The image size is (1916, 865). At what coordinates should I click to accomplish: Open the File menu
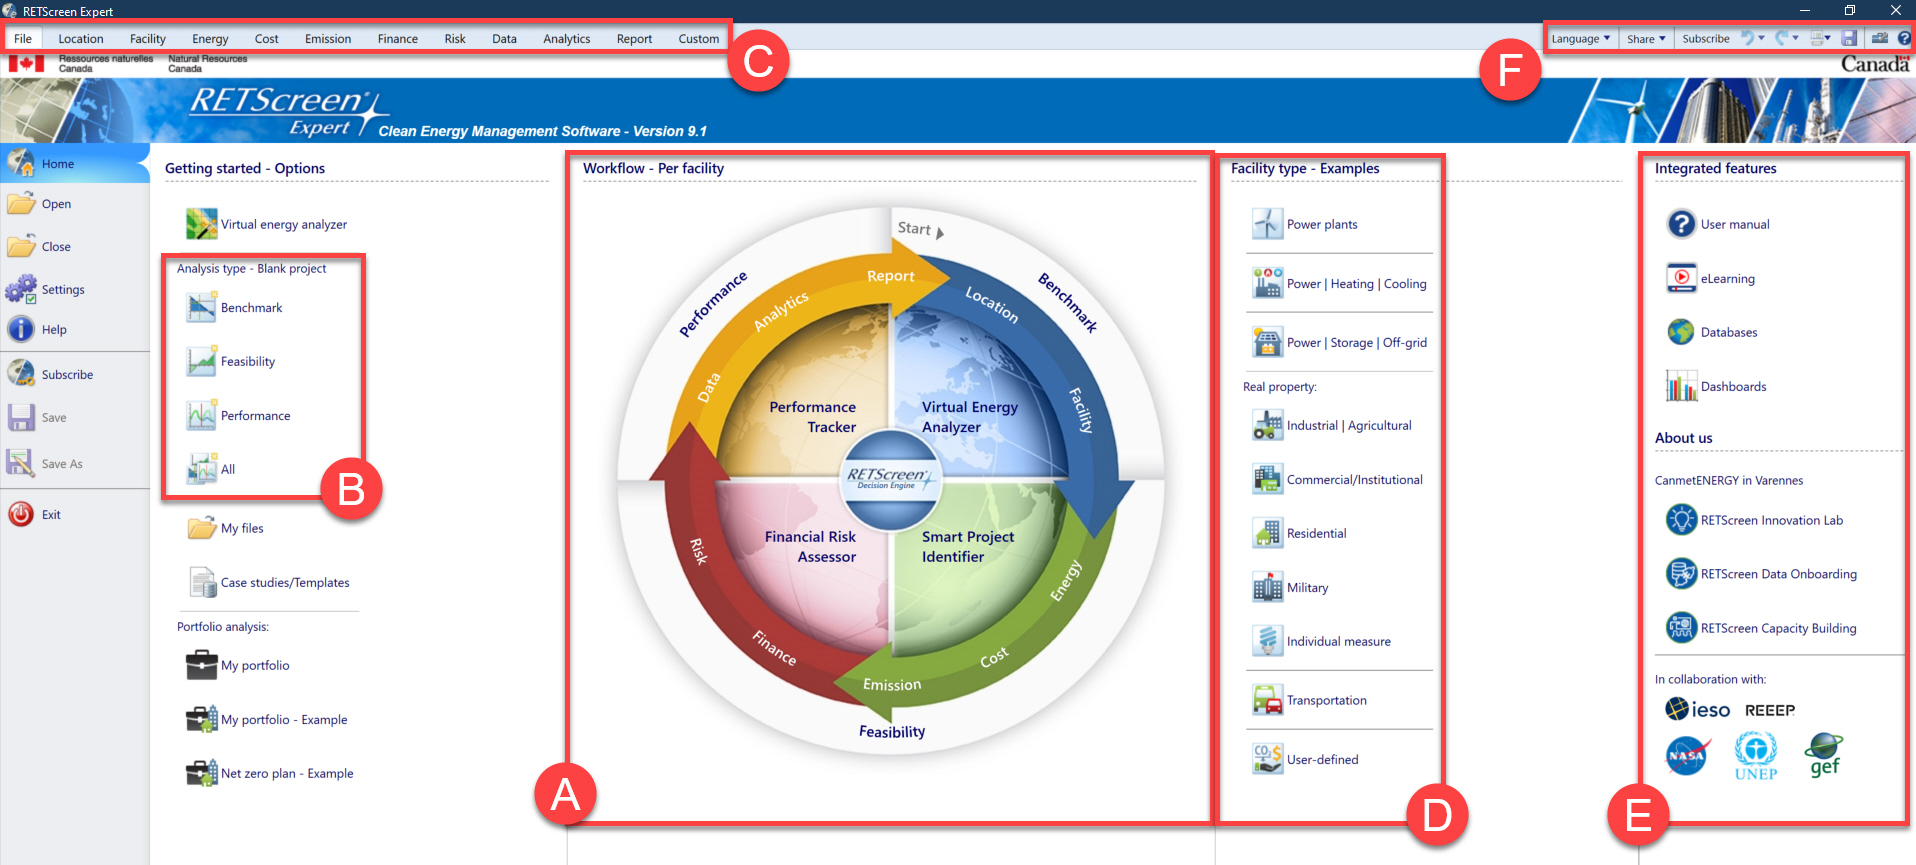click(x=23, y=38)
